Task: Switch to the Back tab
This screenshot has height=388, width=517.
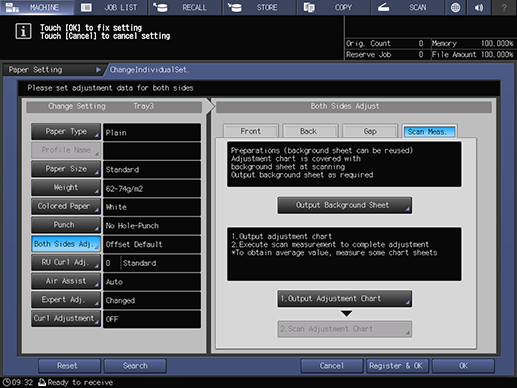Action: coord(309,131)
